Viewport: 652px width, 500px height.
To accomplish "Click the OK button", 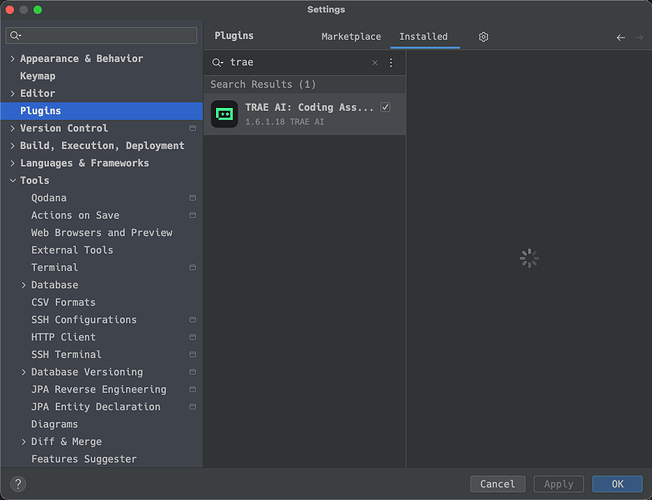I will pyautogui.click(x=617, y=484).
